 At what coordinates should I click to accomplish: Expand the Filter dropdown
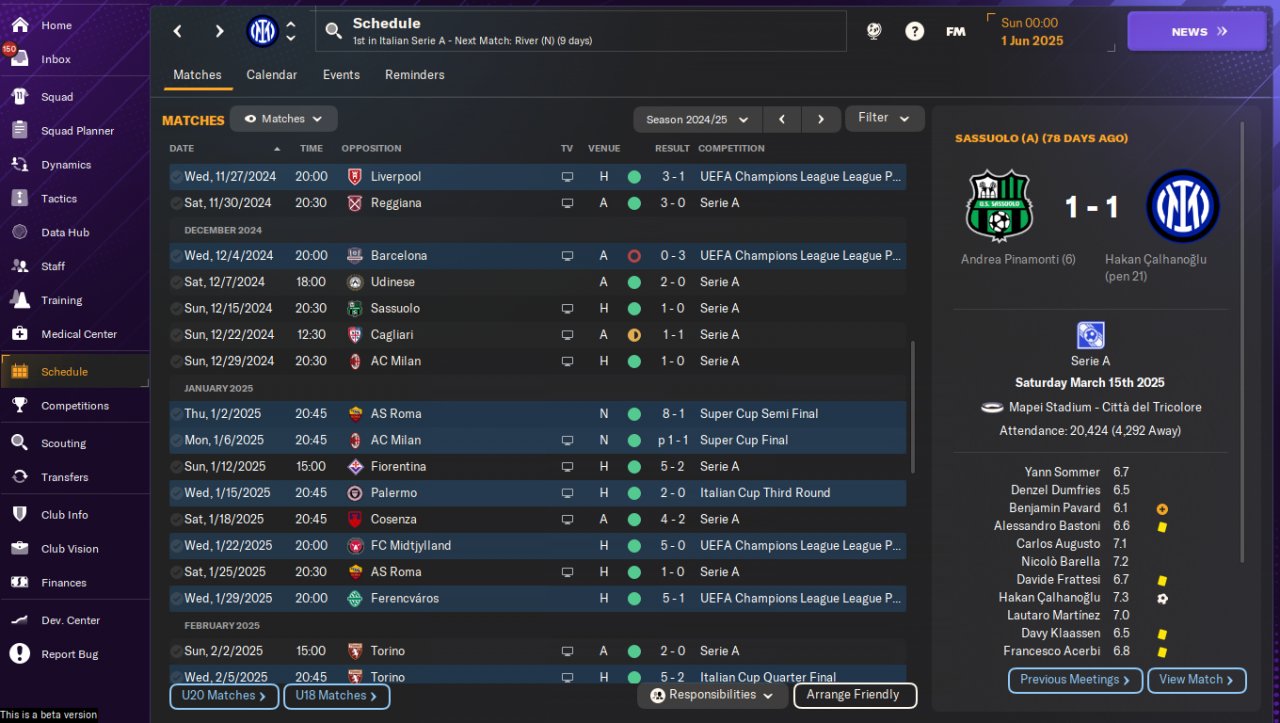pos(884,118)
